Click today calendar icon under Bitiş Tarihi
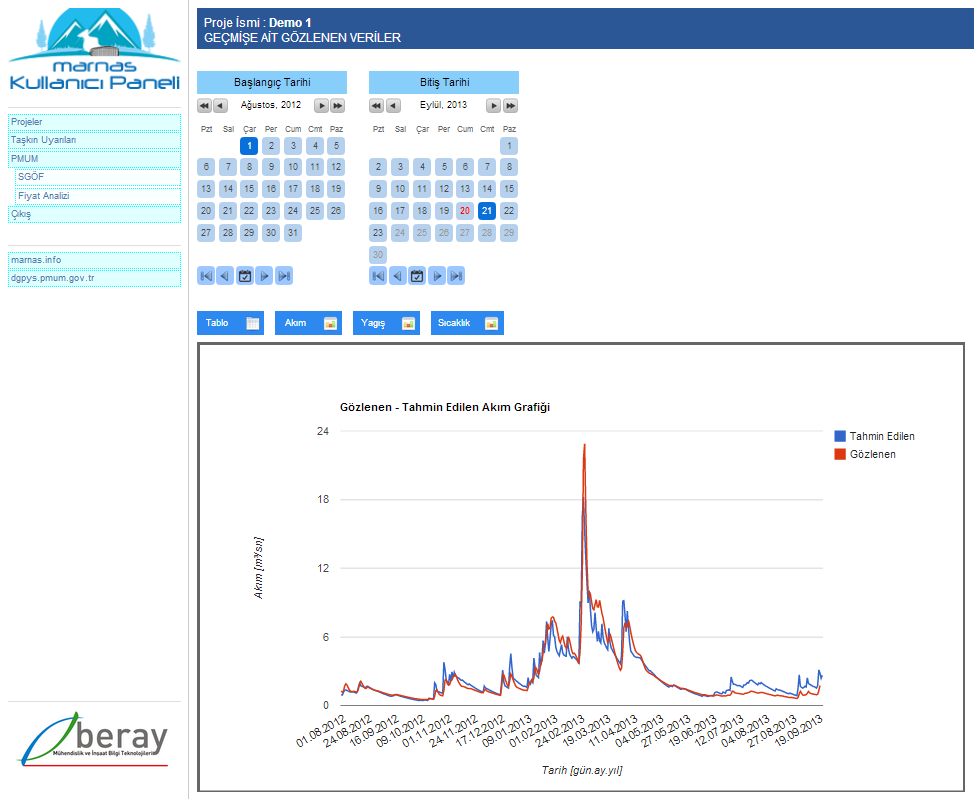This screenshot has width=974, height=799. 417,275
